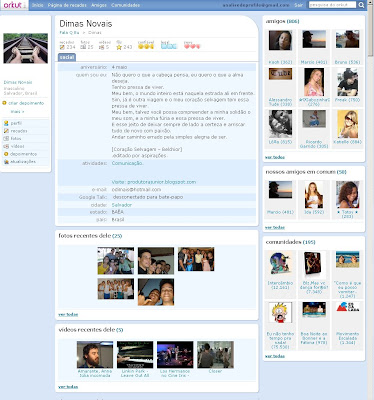374x400 pixels.
Task: Open recados scrap counter icon
Action: pos(62,47)
